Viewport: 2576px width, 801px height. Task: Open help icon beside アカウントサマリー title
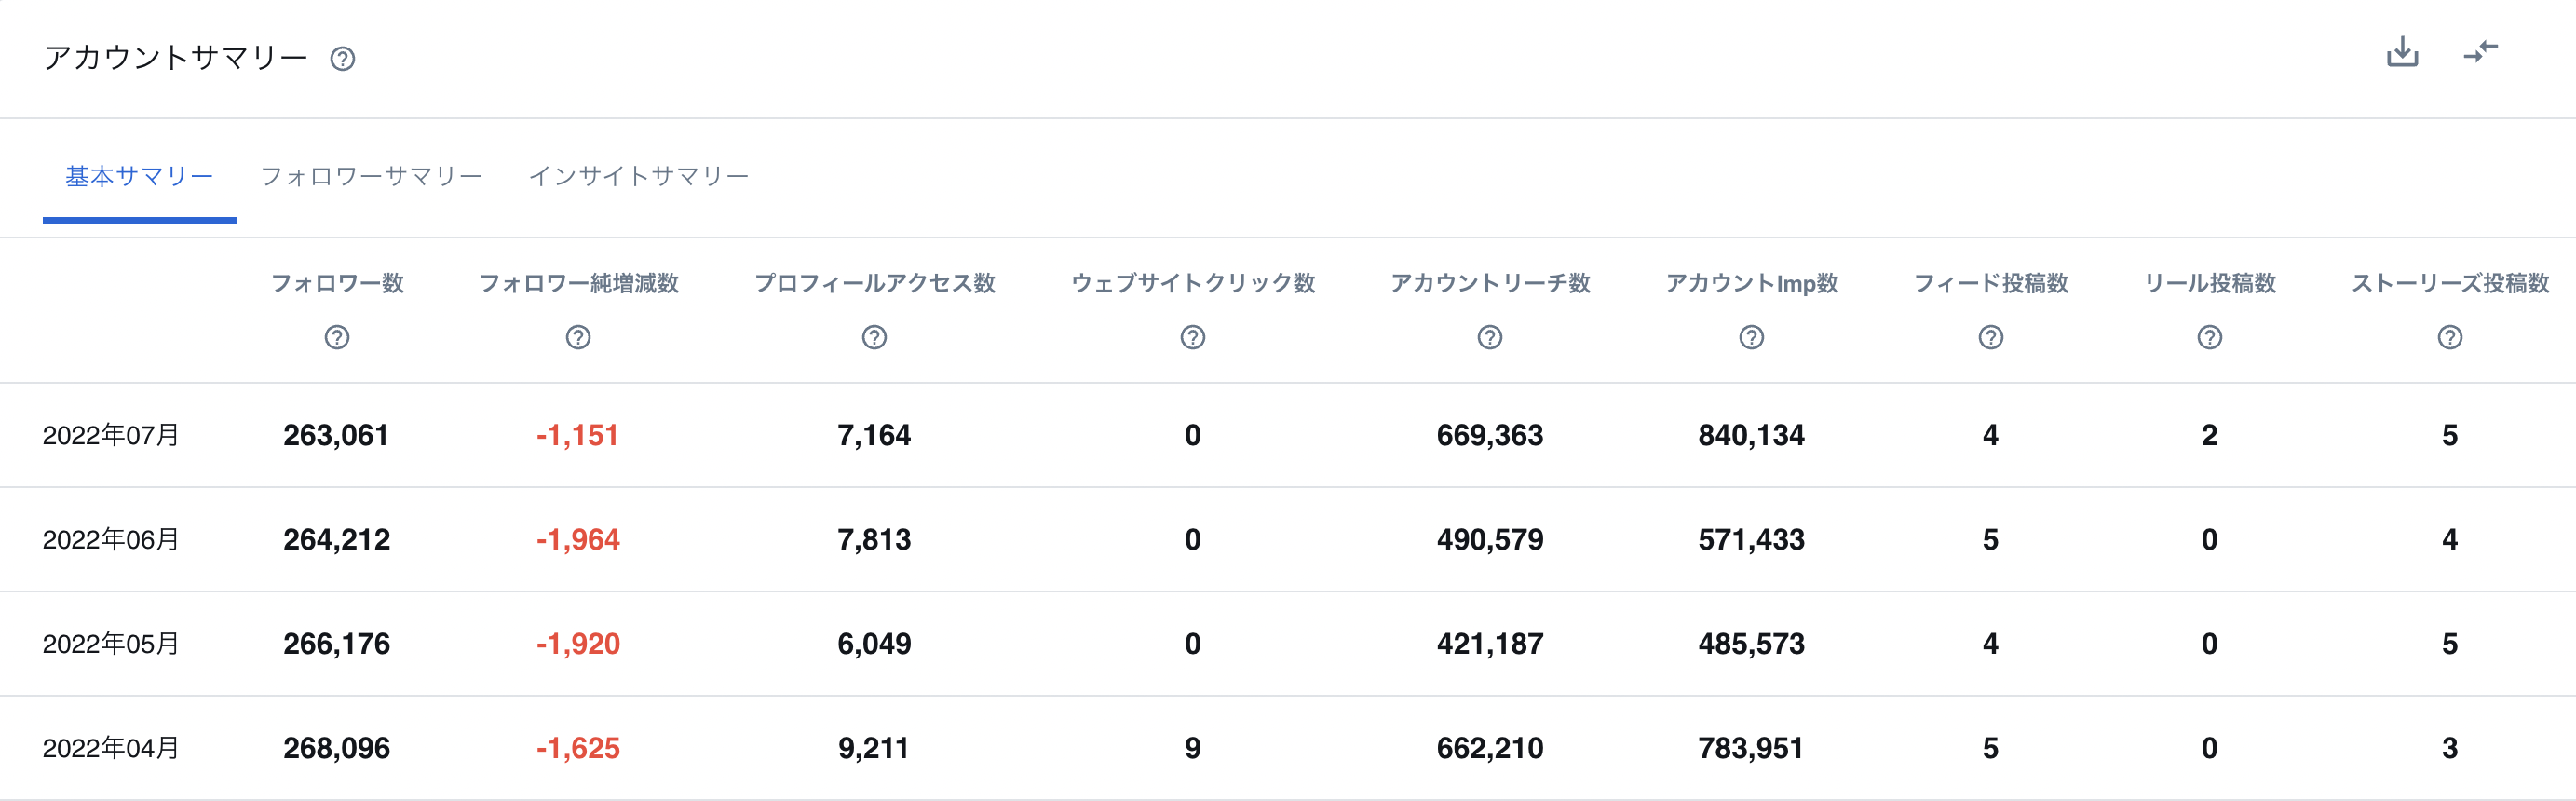tap(342, 59)
